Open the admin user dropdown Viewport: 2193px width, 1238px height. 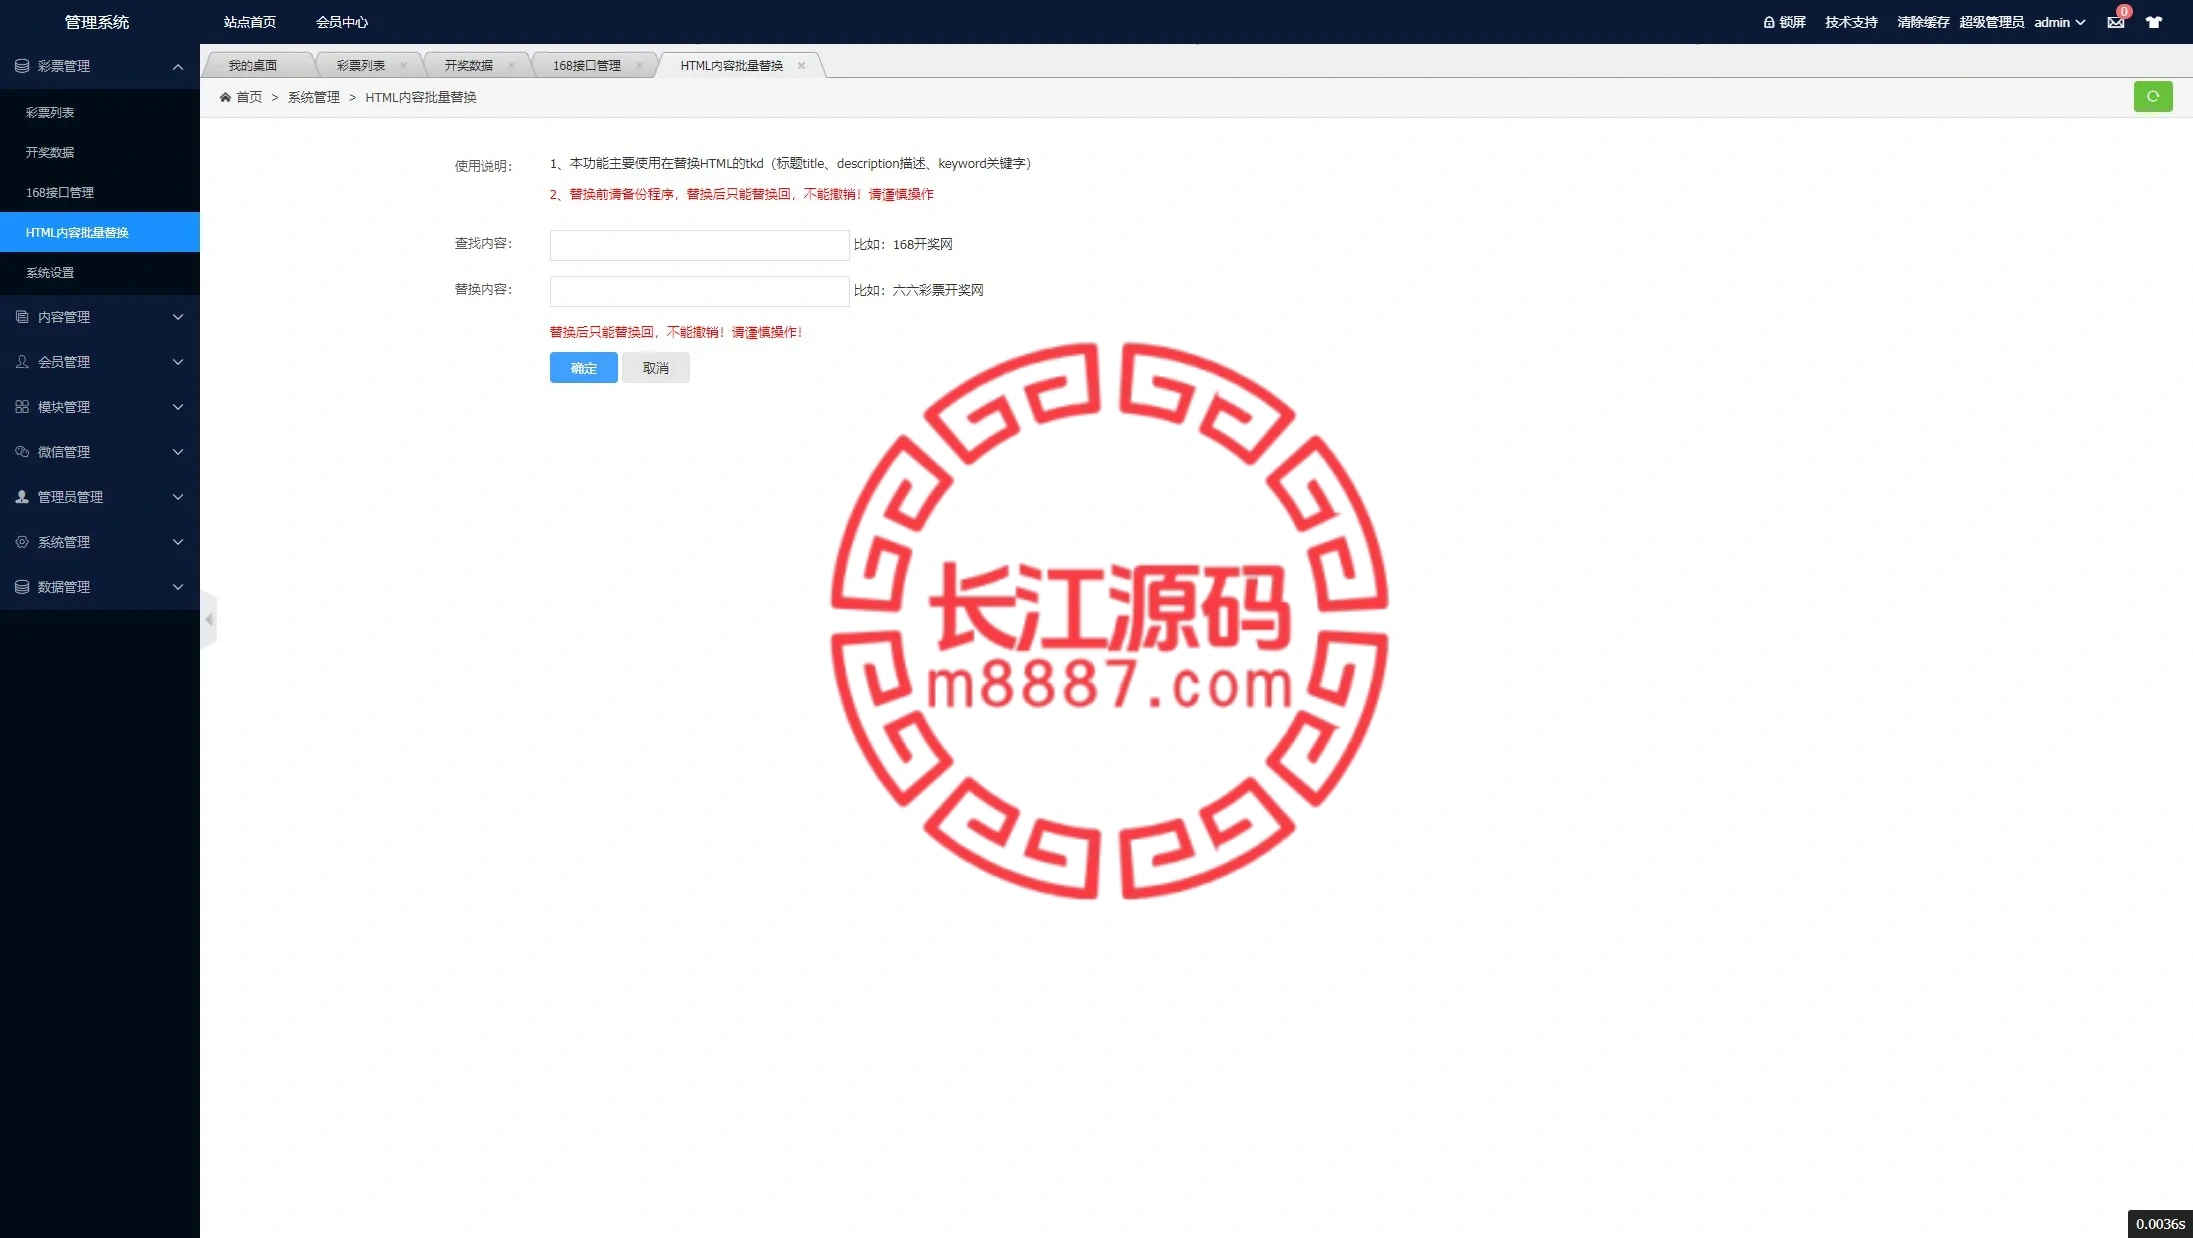click(x=2059, y=22)
